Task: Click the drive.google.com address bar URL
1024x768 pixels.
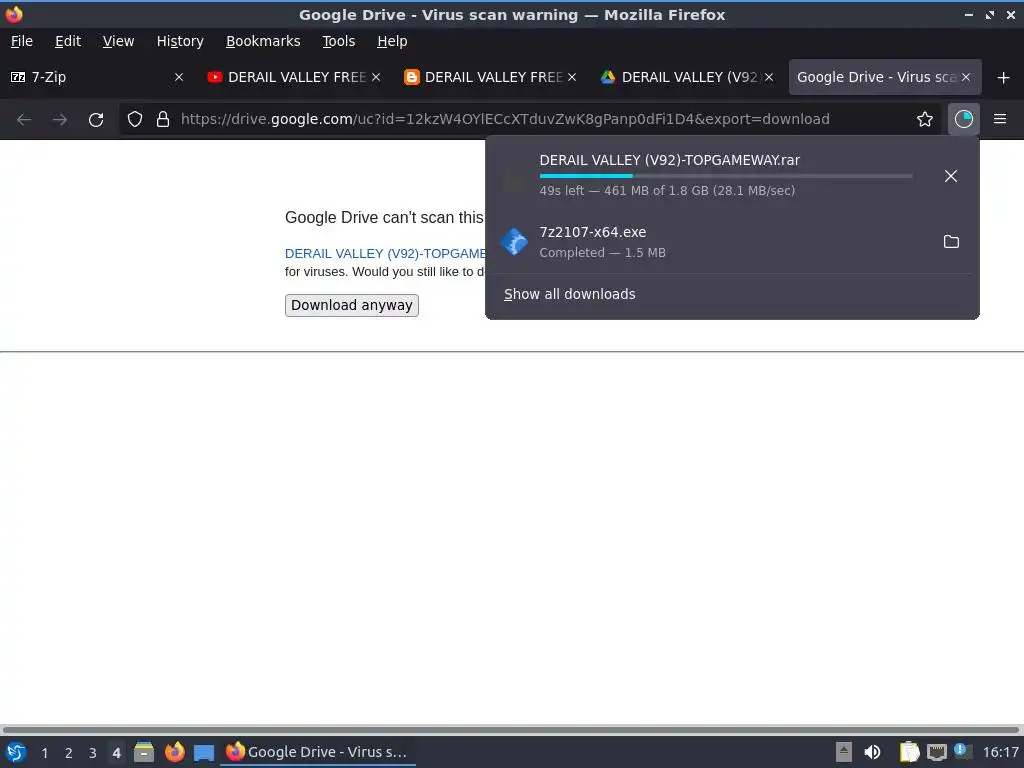Action: pyautogui.click(x=505, y=119)
